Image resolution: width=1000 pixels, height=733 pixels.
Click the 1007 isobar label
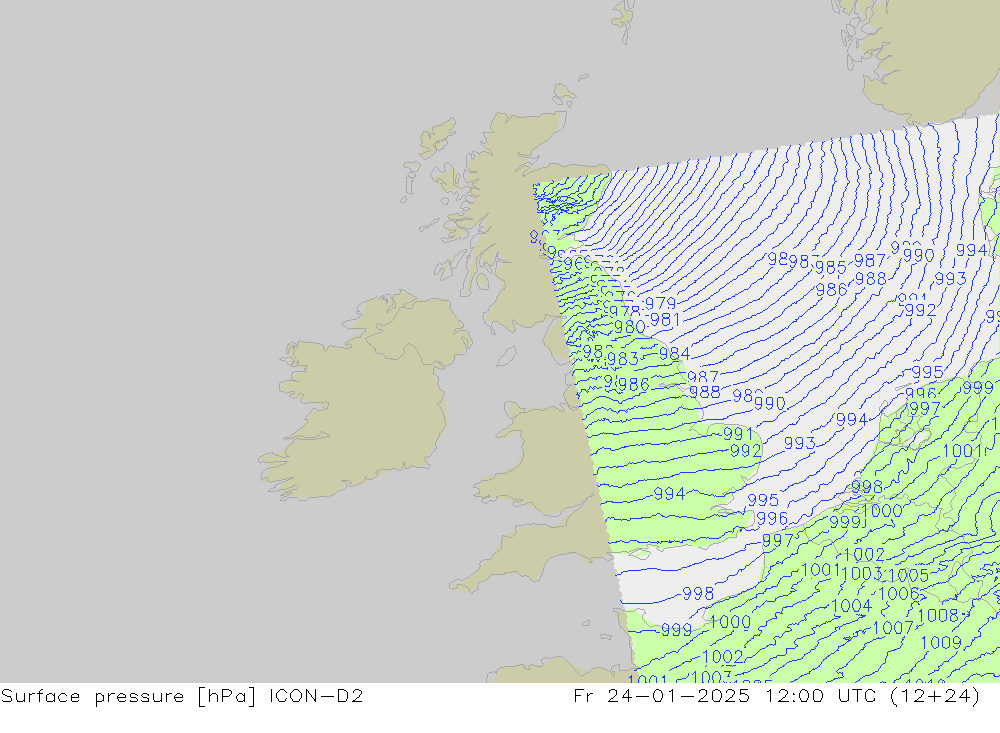coord(893,628)
